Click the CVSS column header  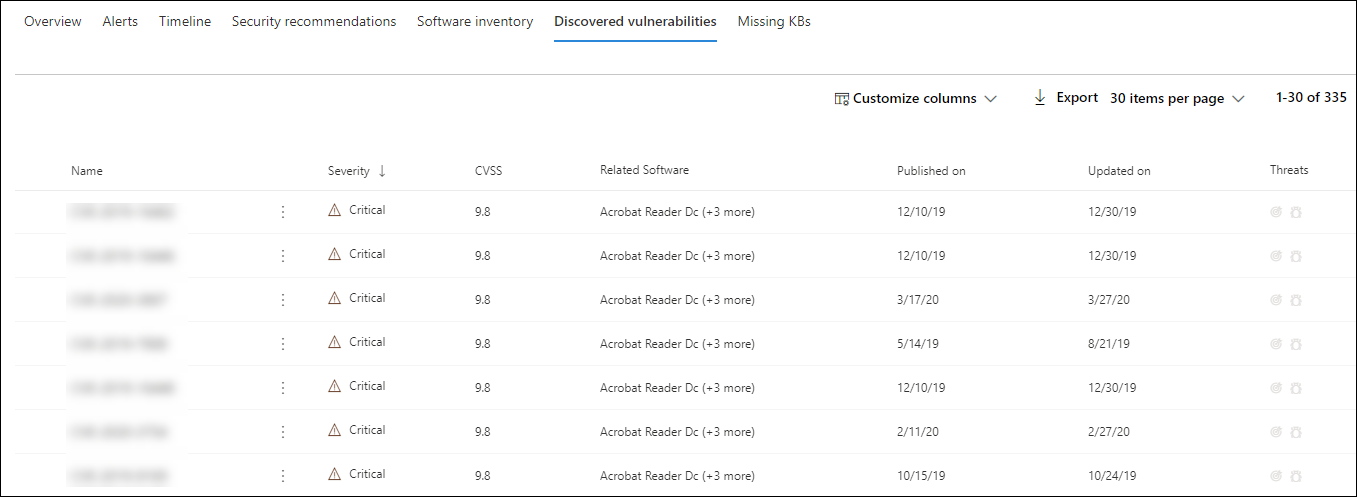488,171
